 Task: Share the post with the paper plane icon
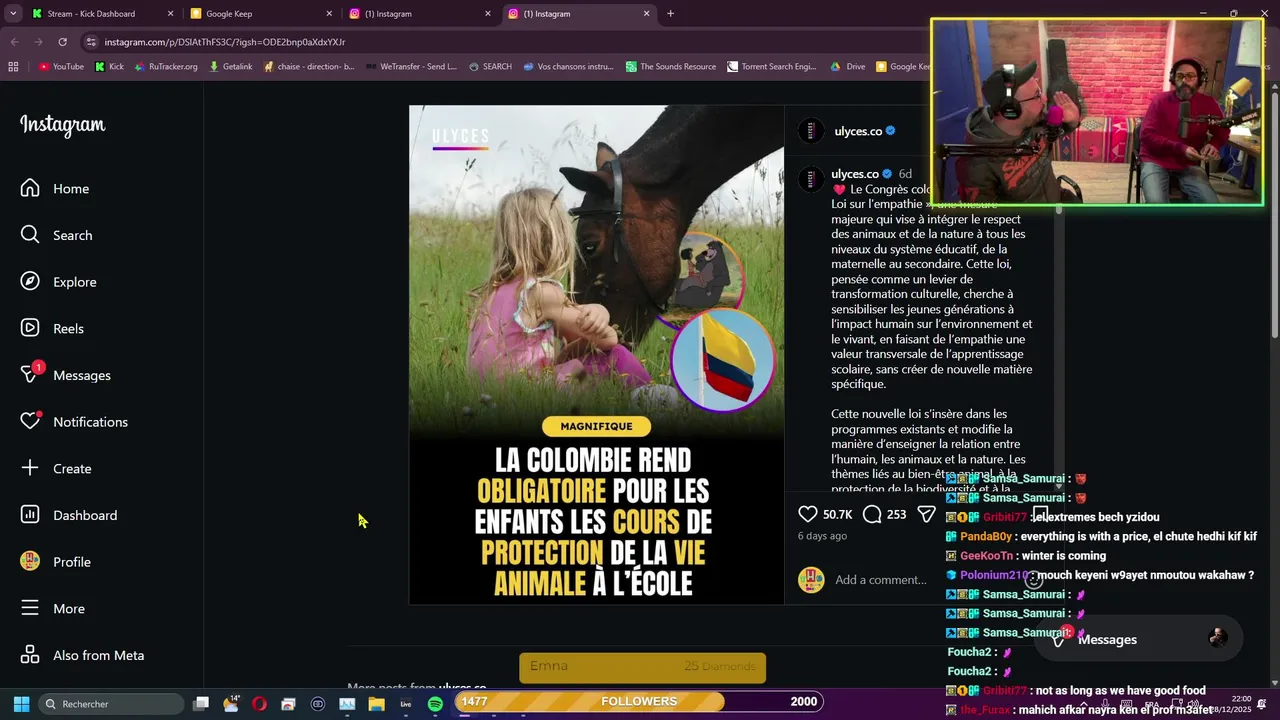click(x=927, y=514)
